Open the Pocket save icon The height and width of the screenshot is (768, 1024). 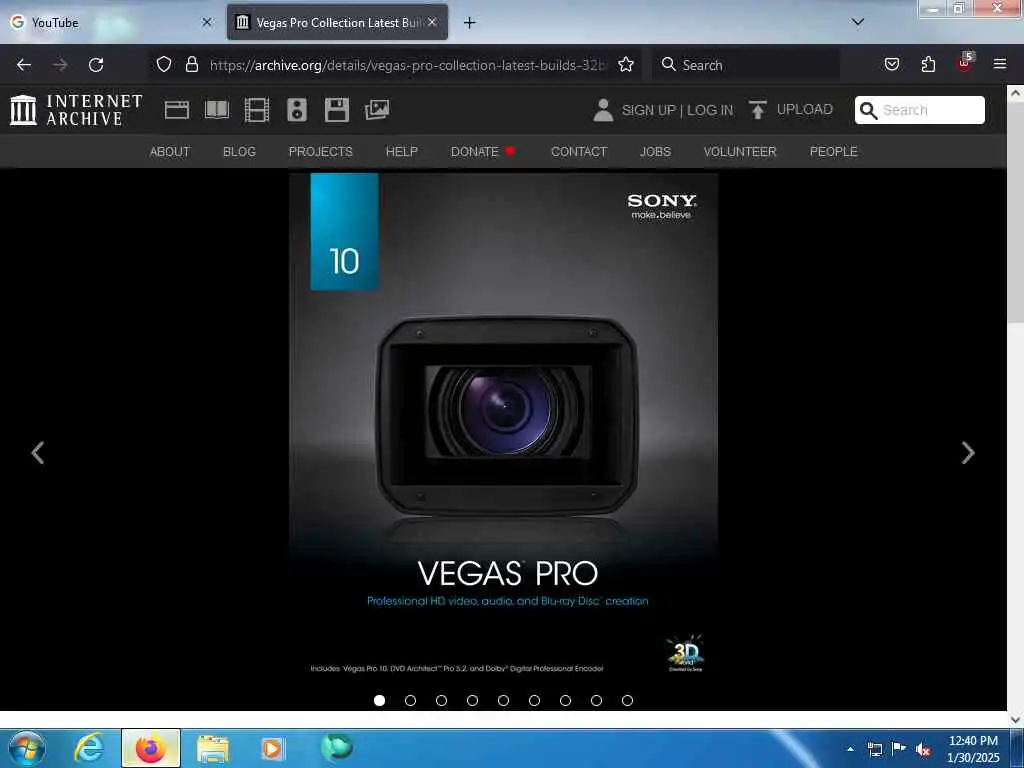892,64
